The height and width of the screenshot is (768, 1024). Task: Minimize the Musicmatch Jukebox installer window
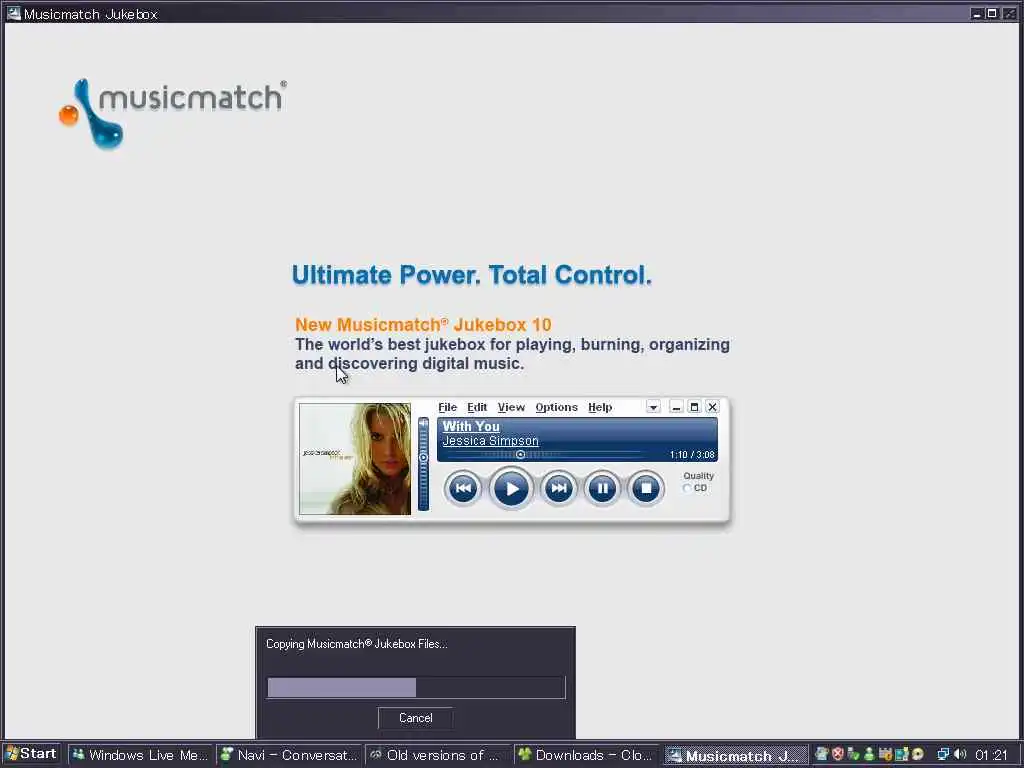pos(977,13)
